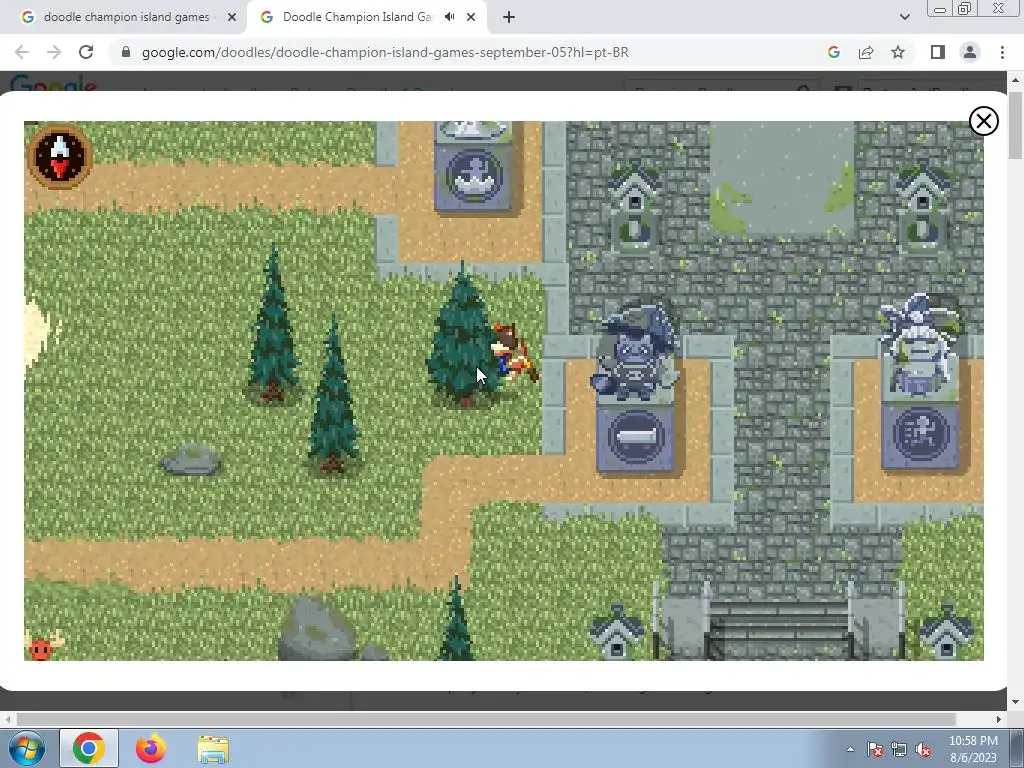This screenshot has width=1024, height=768.
Task: Select the Doodle Champion Island Games active tab
Action: click(356, 17)
